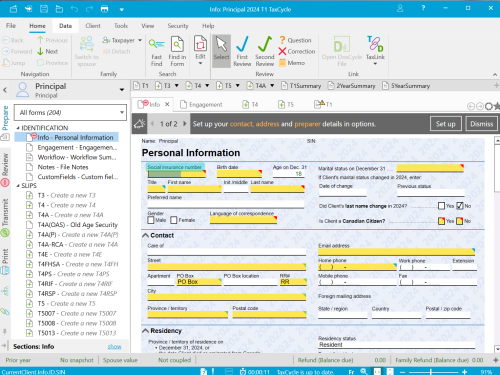Collapse the SLIPS tree group
Viewport: 500px width, 375px height.
(18, 186)
